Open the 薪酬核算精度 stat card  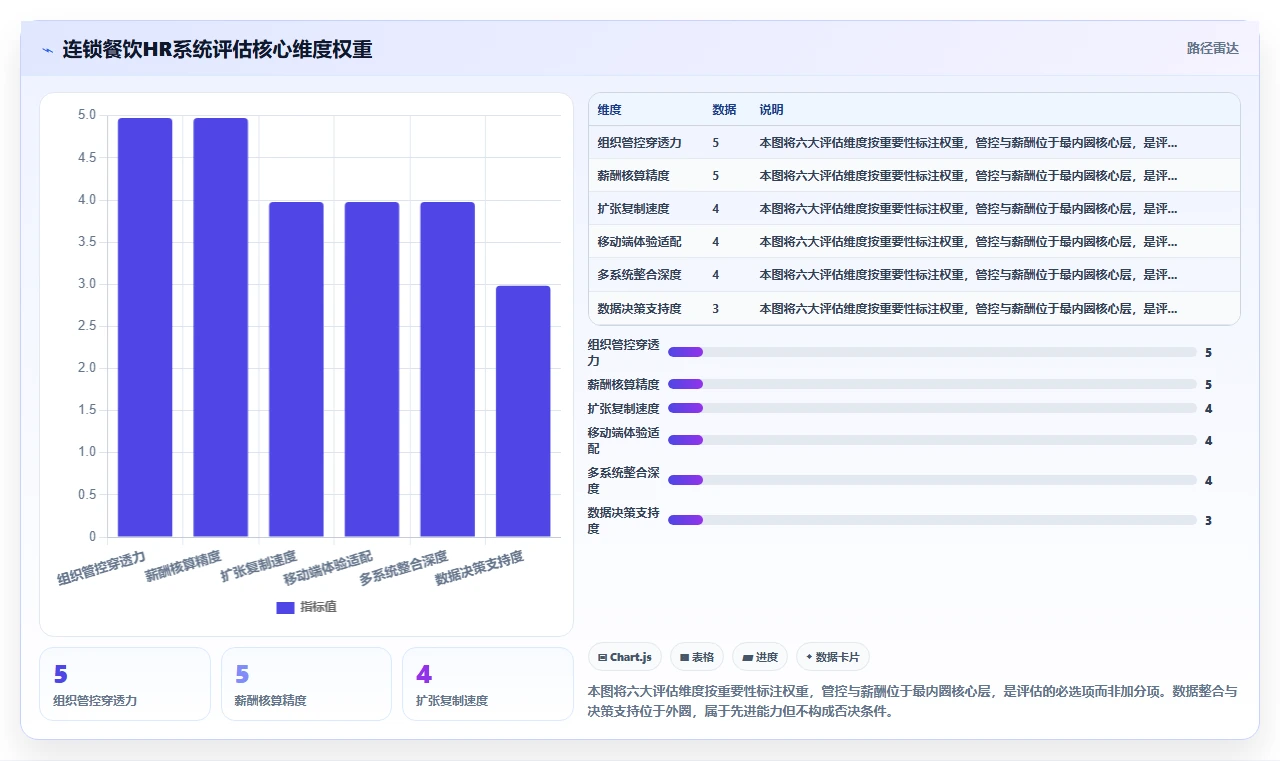pos(306,684)
